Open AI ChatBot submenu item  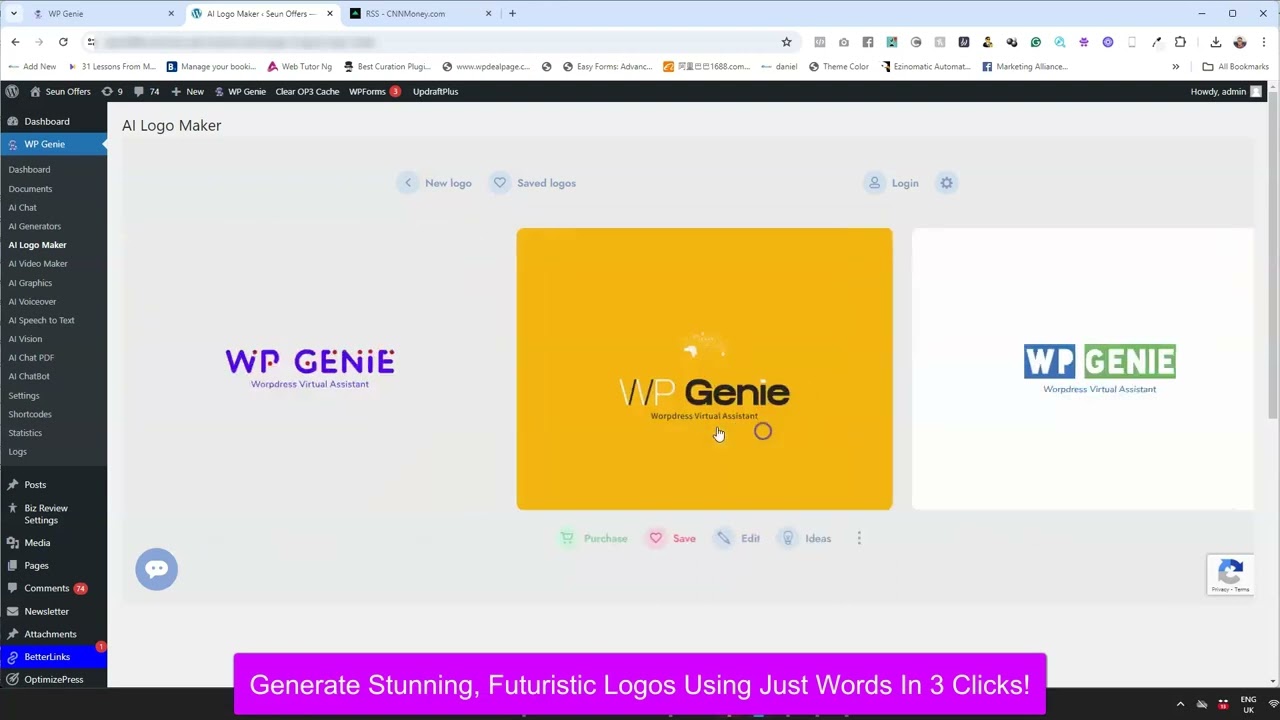pos(29,376)
